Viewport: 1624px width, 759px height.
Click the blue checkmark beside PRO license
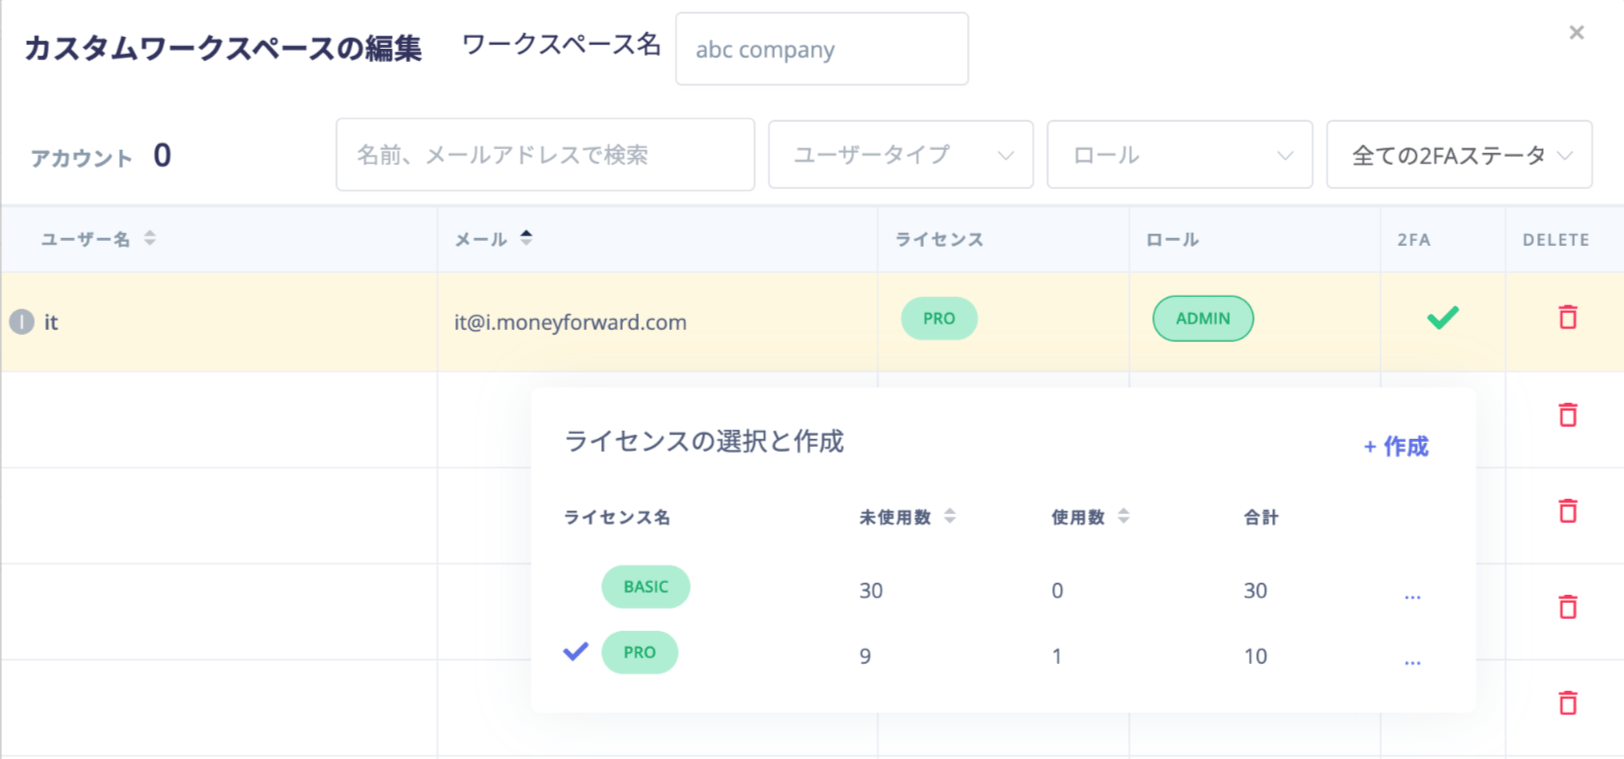[x=576, y=651]
